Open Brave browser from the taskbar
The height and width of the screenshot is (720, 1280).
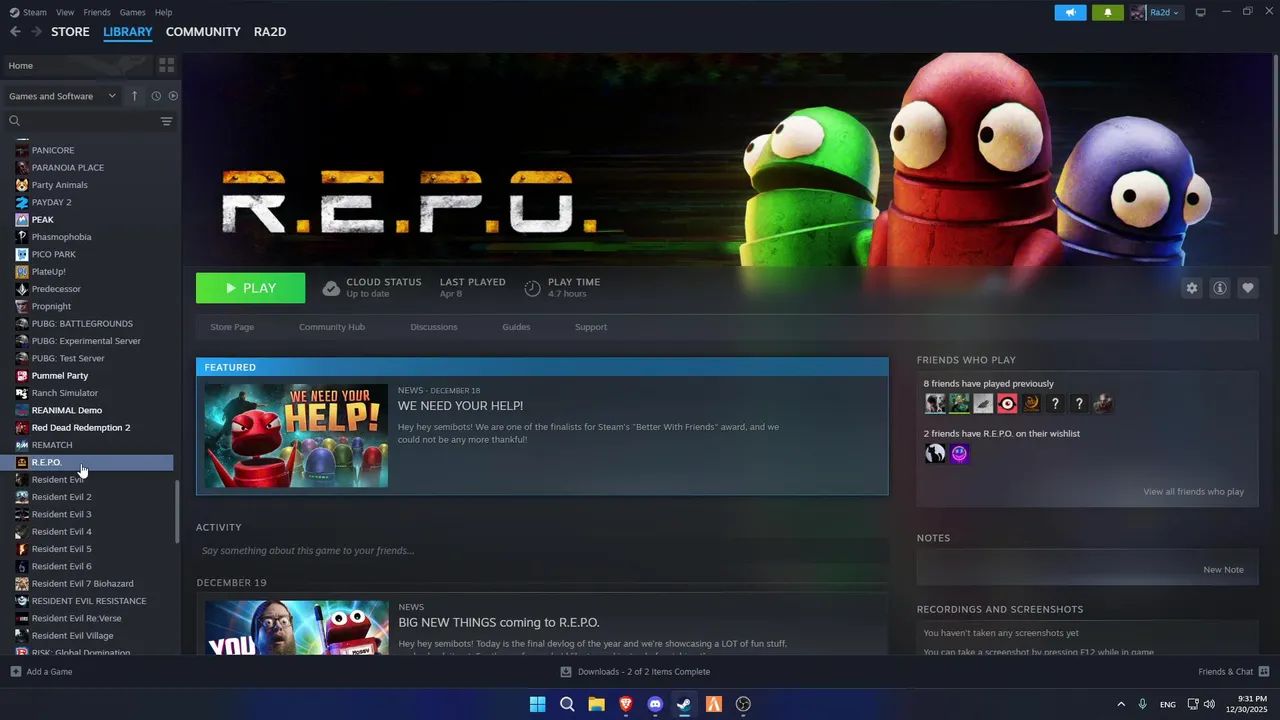(626, 704)
